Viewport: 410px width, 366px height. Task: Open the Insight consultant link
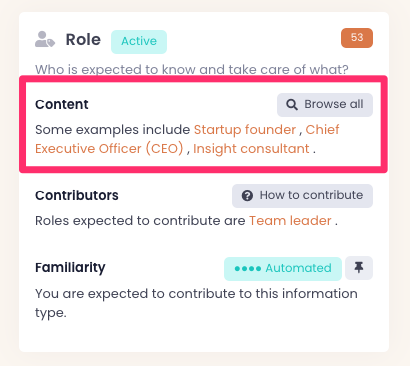(x=251, y=149)
